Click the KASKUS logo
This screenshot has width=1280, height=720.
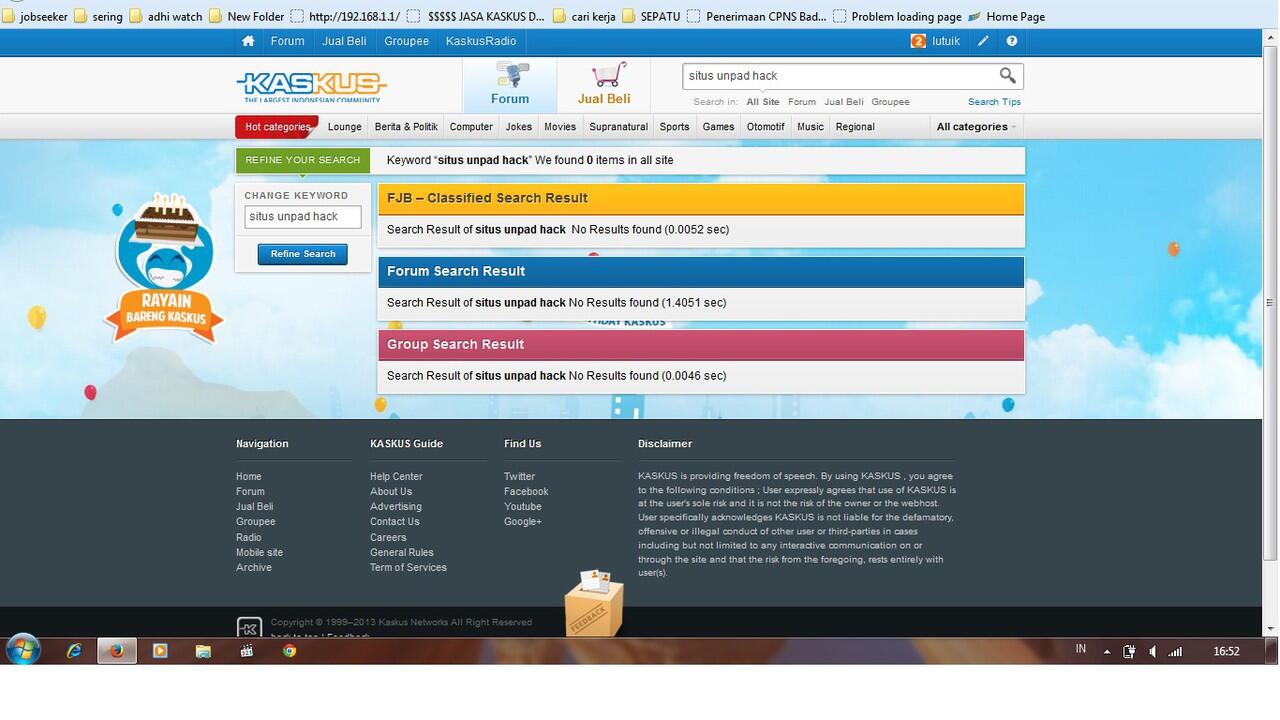coord(311,86)
